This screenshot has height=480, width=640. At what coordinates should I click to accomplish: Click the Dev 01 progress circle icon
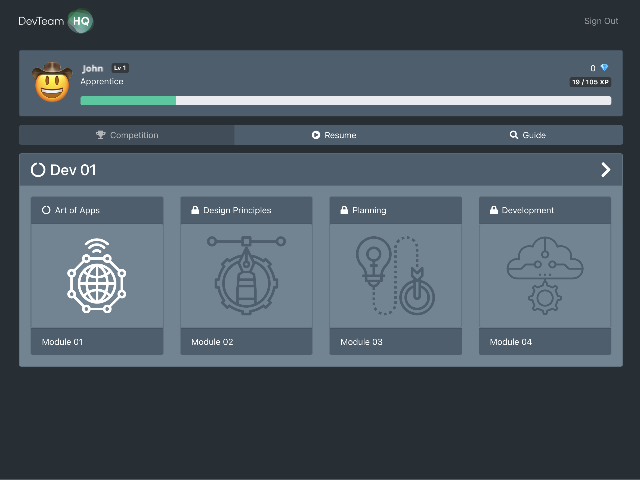pyautogui.click(x=38, y=170)
